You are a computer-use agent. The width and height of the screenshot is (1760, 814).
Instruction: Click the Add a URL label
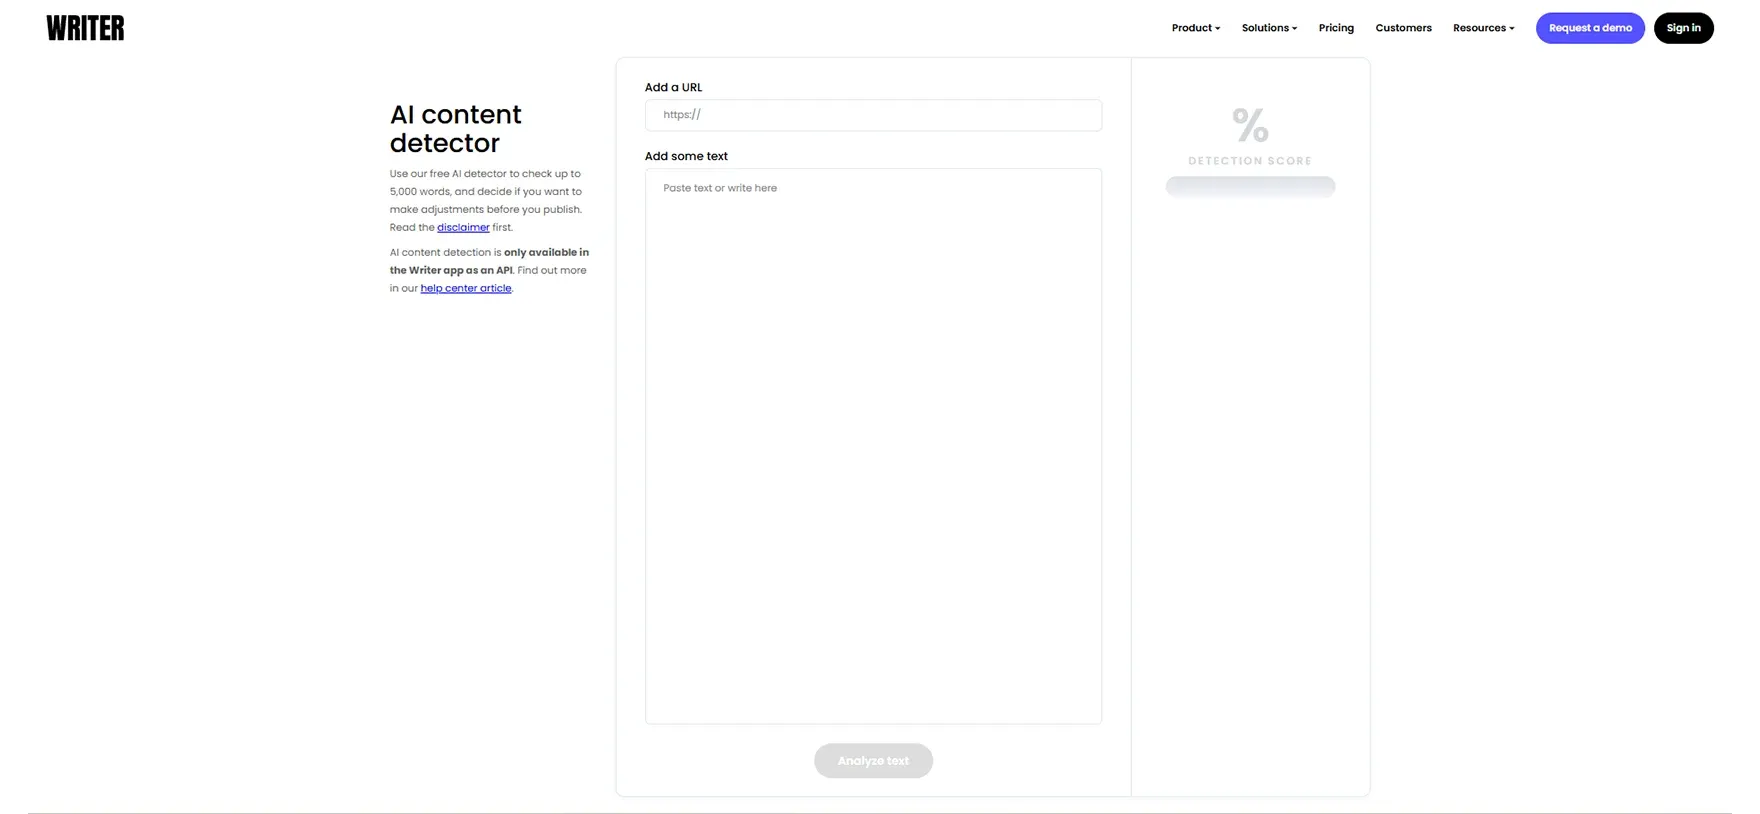coord(673,87)
